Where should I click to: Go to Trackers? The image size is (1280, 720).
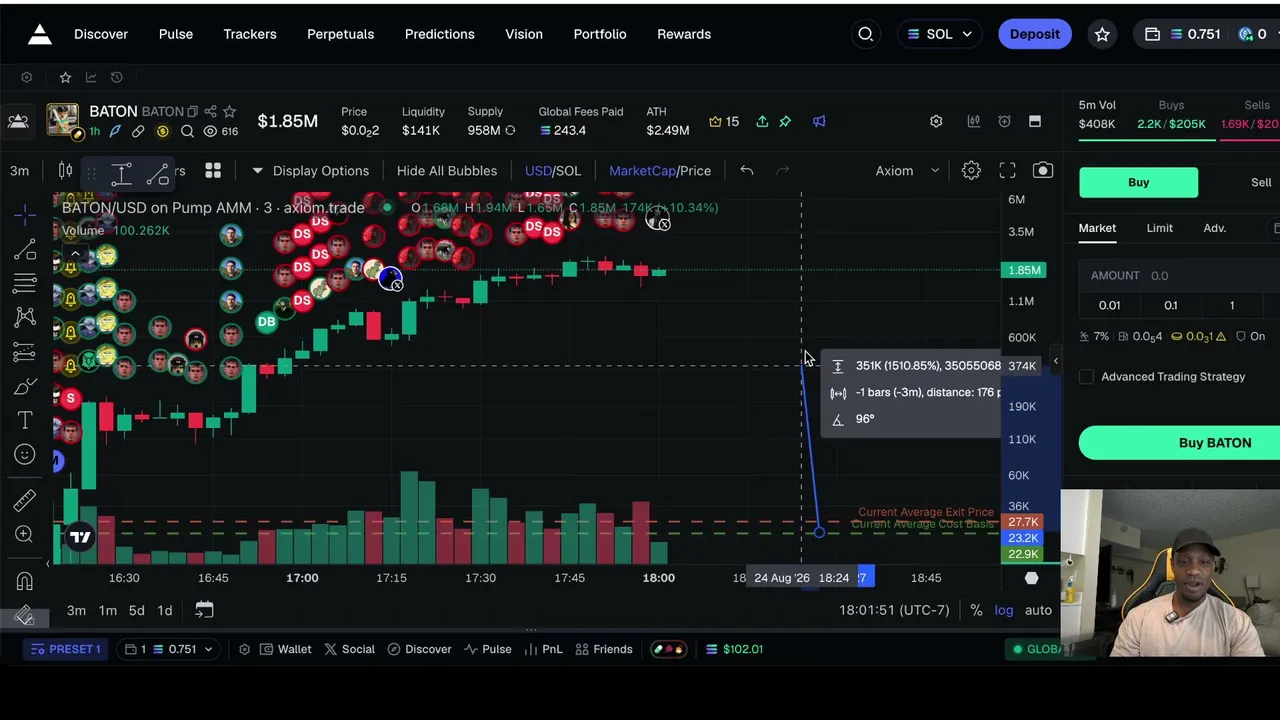click(x=250, y=34)
